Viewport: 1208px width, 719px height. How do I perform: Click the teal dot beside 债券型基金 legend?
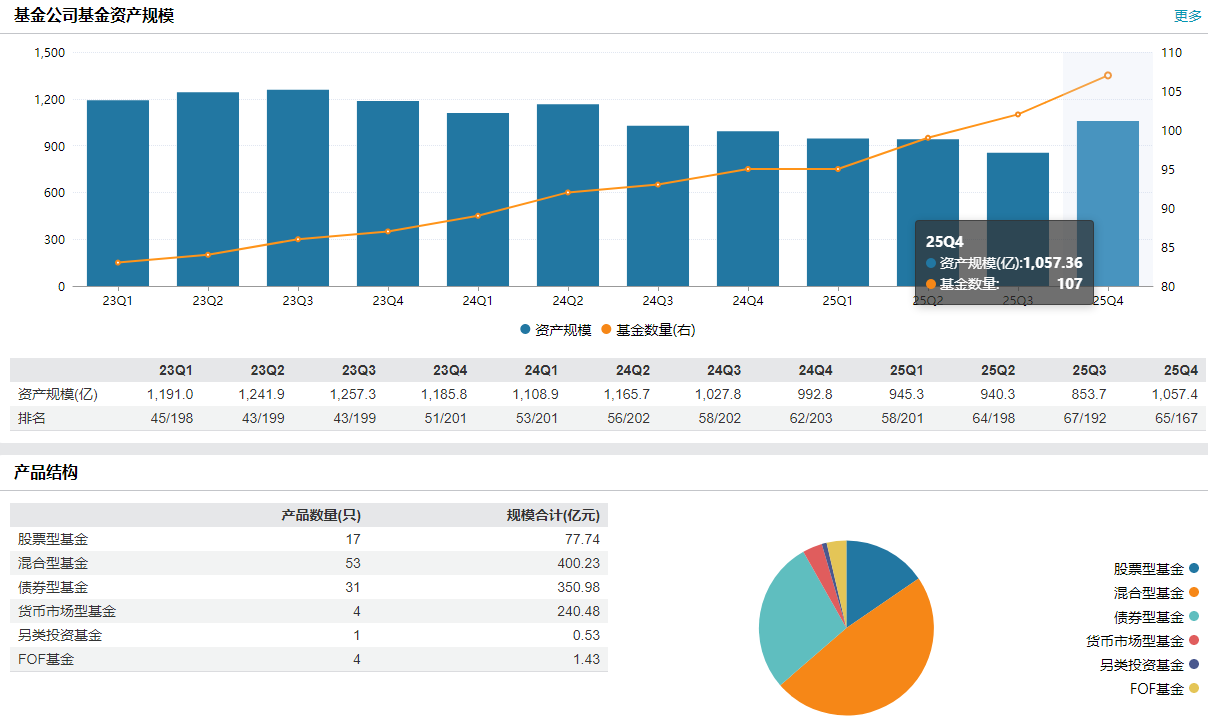(1194, 617)
